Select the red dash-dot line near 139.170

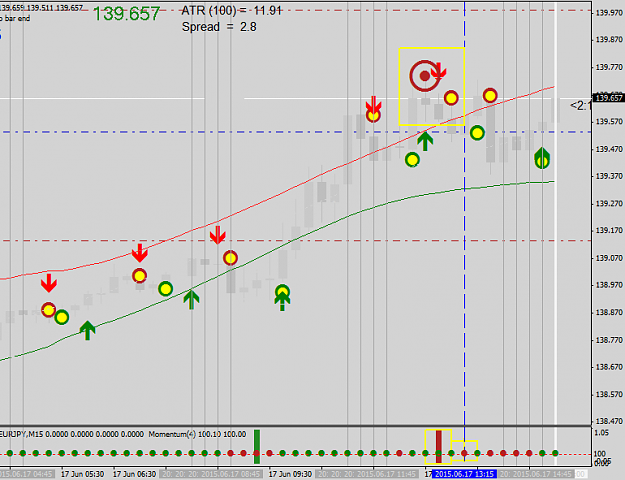click(x=296, y=240)
